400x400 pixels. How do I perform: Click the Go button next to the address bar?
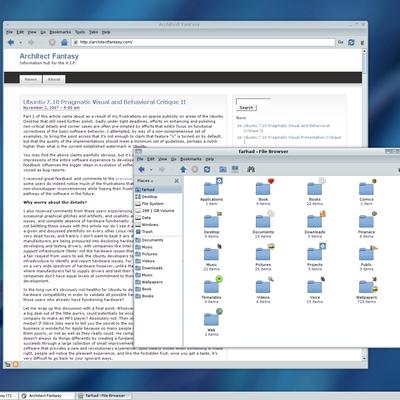[340, 42]
